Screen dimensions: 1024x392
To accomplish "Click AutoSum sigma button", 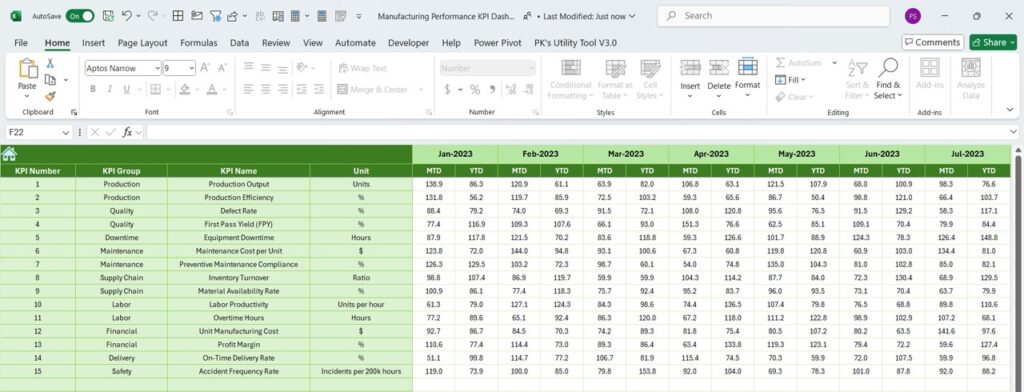I will [798, 63].
